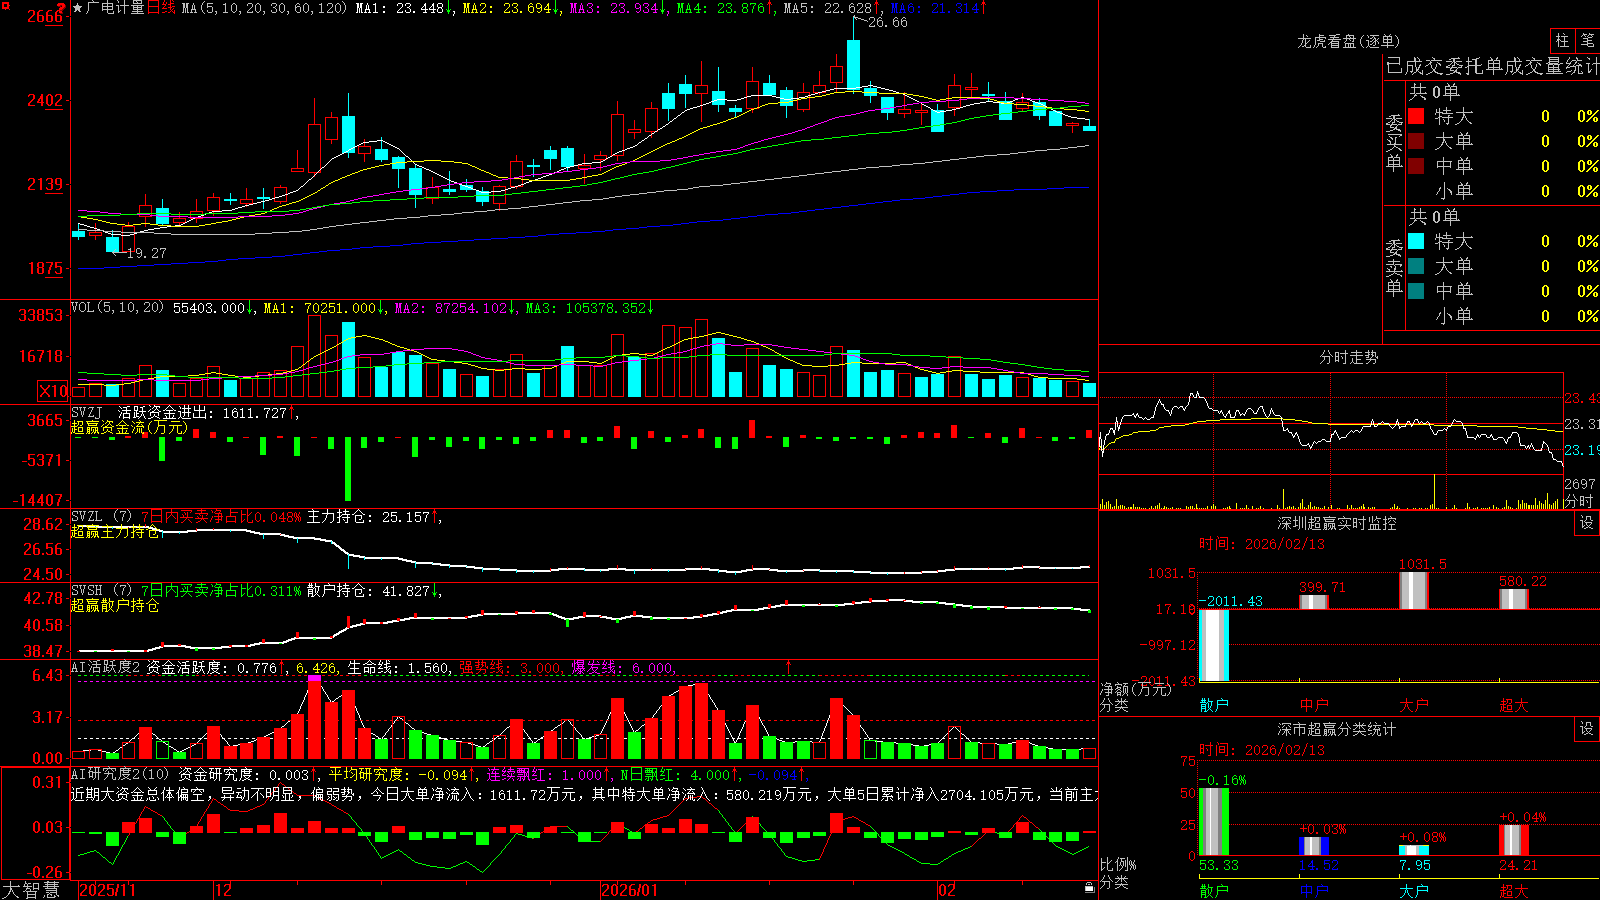Click the 24.21 超大 percentage value
The image size is (1600, 900).
[x=1518, y=865]
